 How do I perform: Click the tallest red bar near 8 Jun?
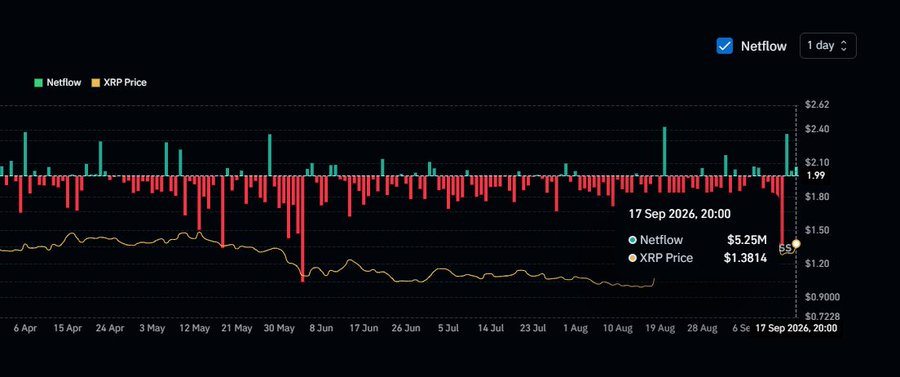(302, 228)
